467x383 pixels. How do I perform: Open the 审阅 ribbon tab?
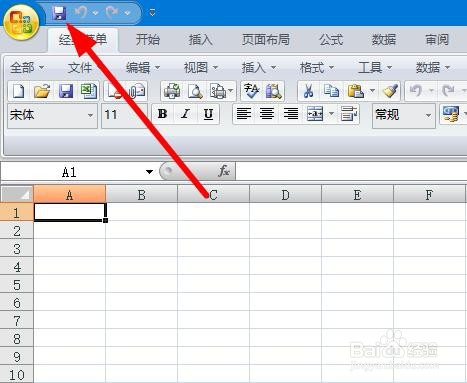click(437, 40)
